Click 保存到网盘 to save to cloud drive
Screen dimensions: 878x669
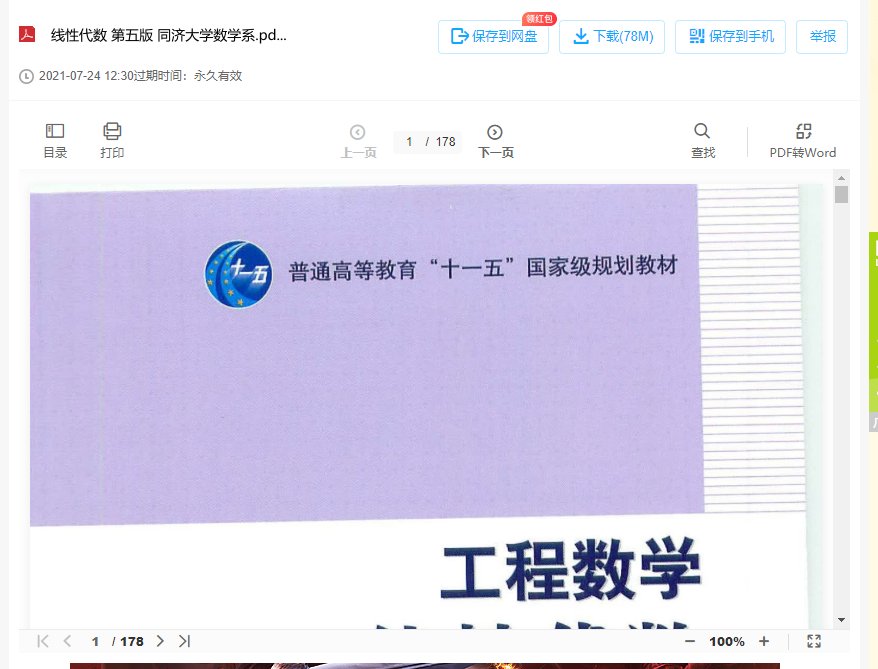pyautogui.click(x=493, y=37)
